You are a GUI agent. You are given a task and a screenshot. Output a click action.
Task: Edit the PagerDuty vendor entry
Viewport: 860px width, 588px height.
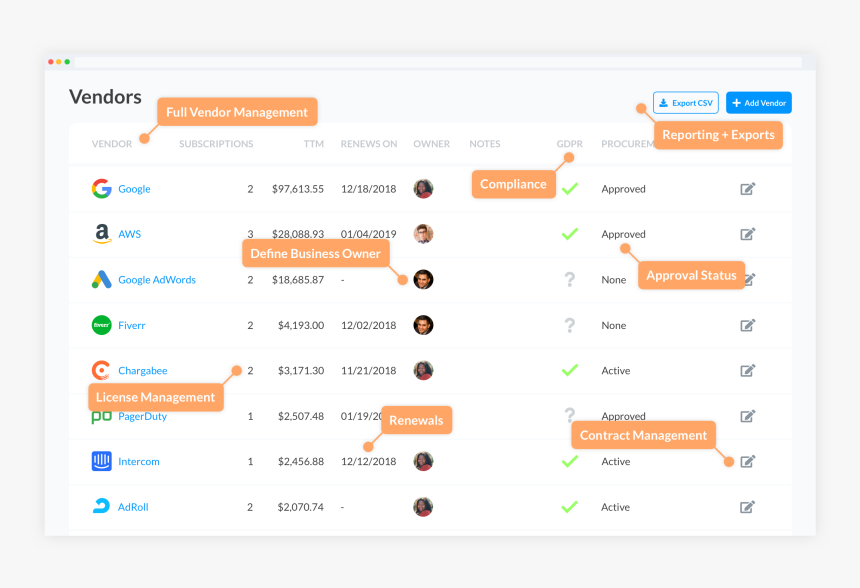pos(748,416)
